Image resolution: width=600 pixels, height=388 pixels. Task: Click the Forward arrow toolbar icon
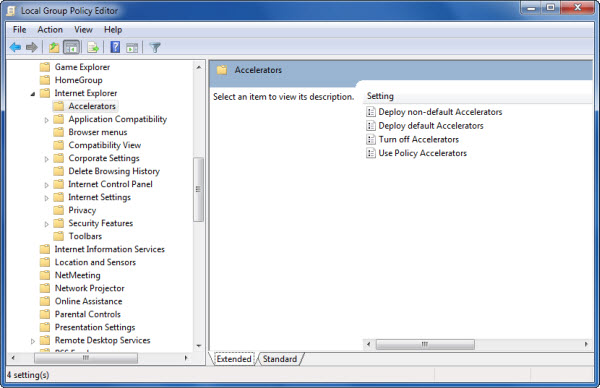tap(32, 47)
